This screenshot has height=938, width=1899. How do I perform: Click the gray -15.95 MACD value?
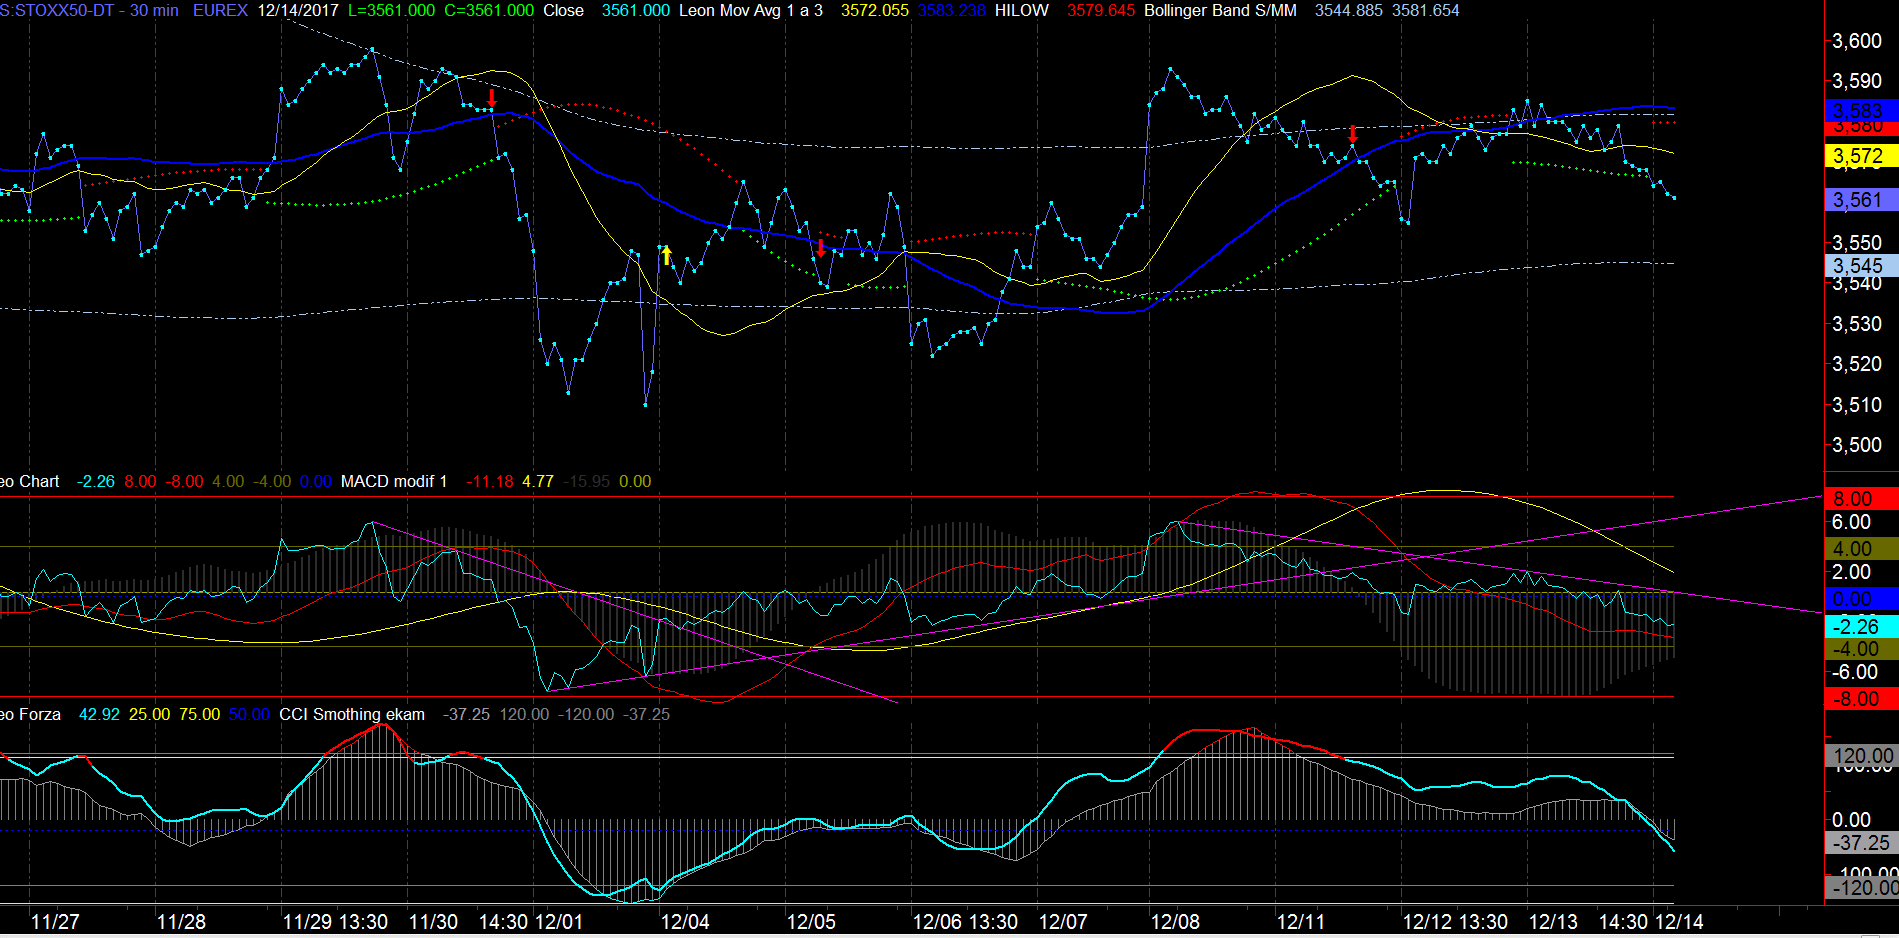pos(586,481)
